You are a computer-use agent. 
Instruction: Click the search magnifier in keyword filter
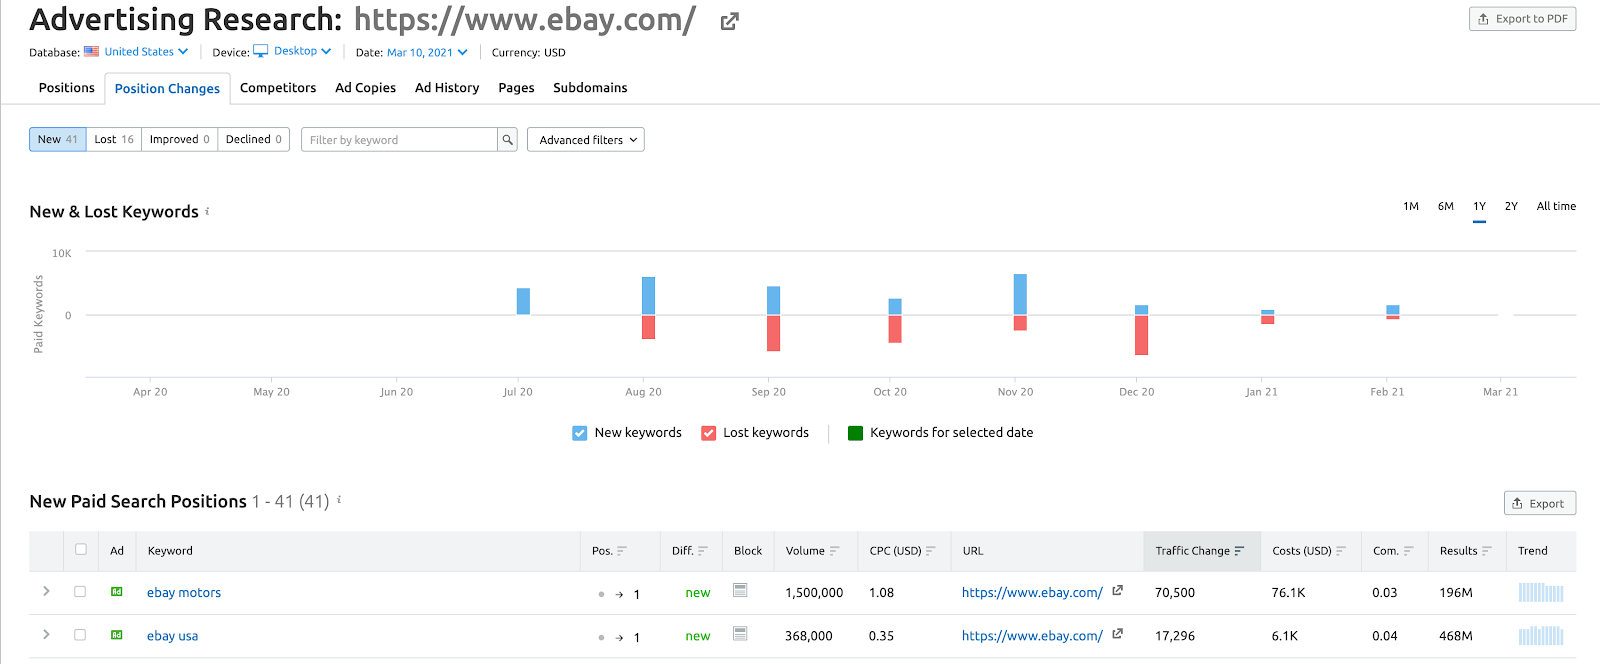coord(507,140)
